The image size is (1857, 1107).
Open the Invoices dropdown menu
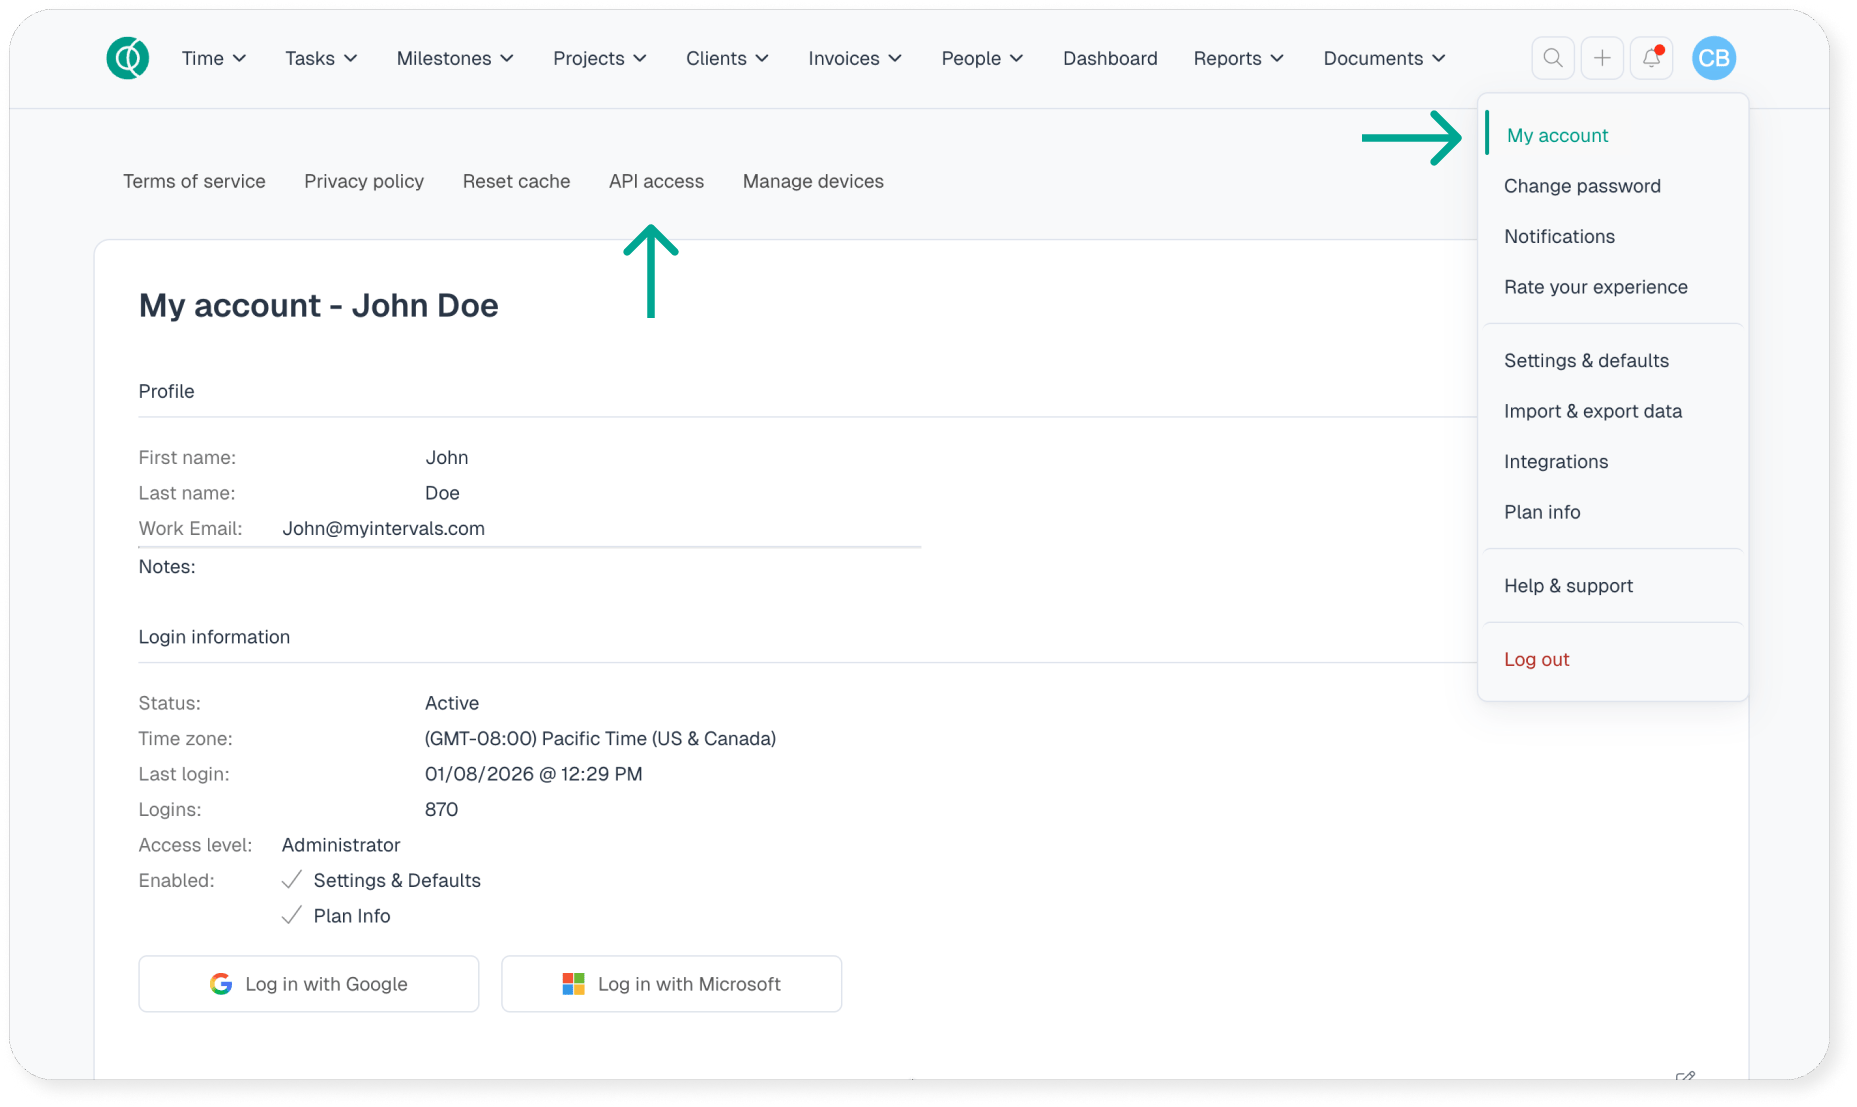point(855,58)
